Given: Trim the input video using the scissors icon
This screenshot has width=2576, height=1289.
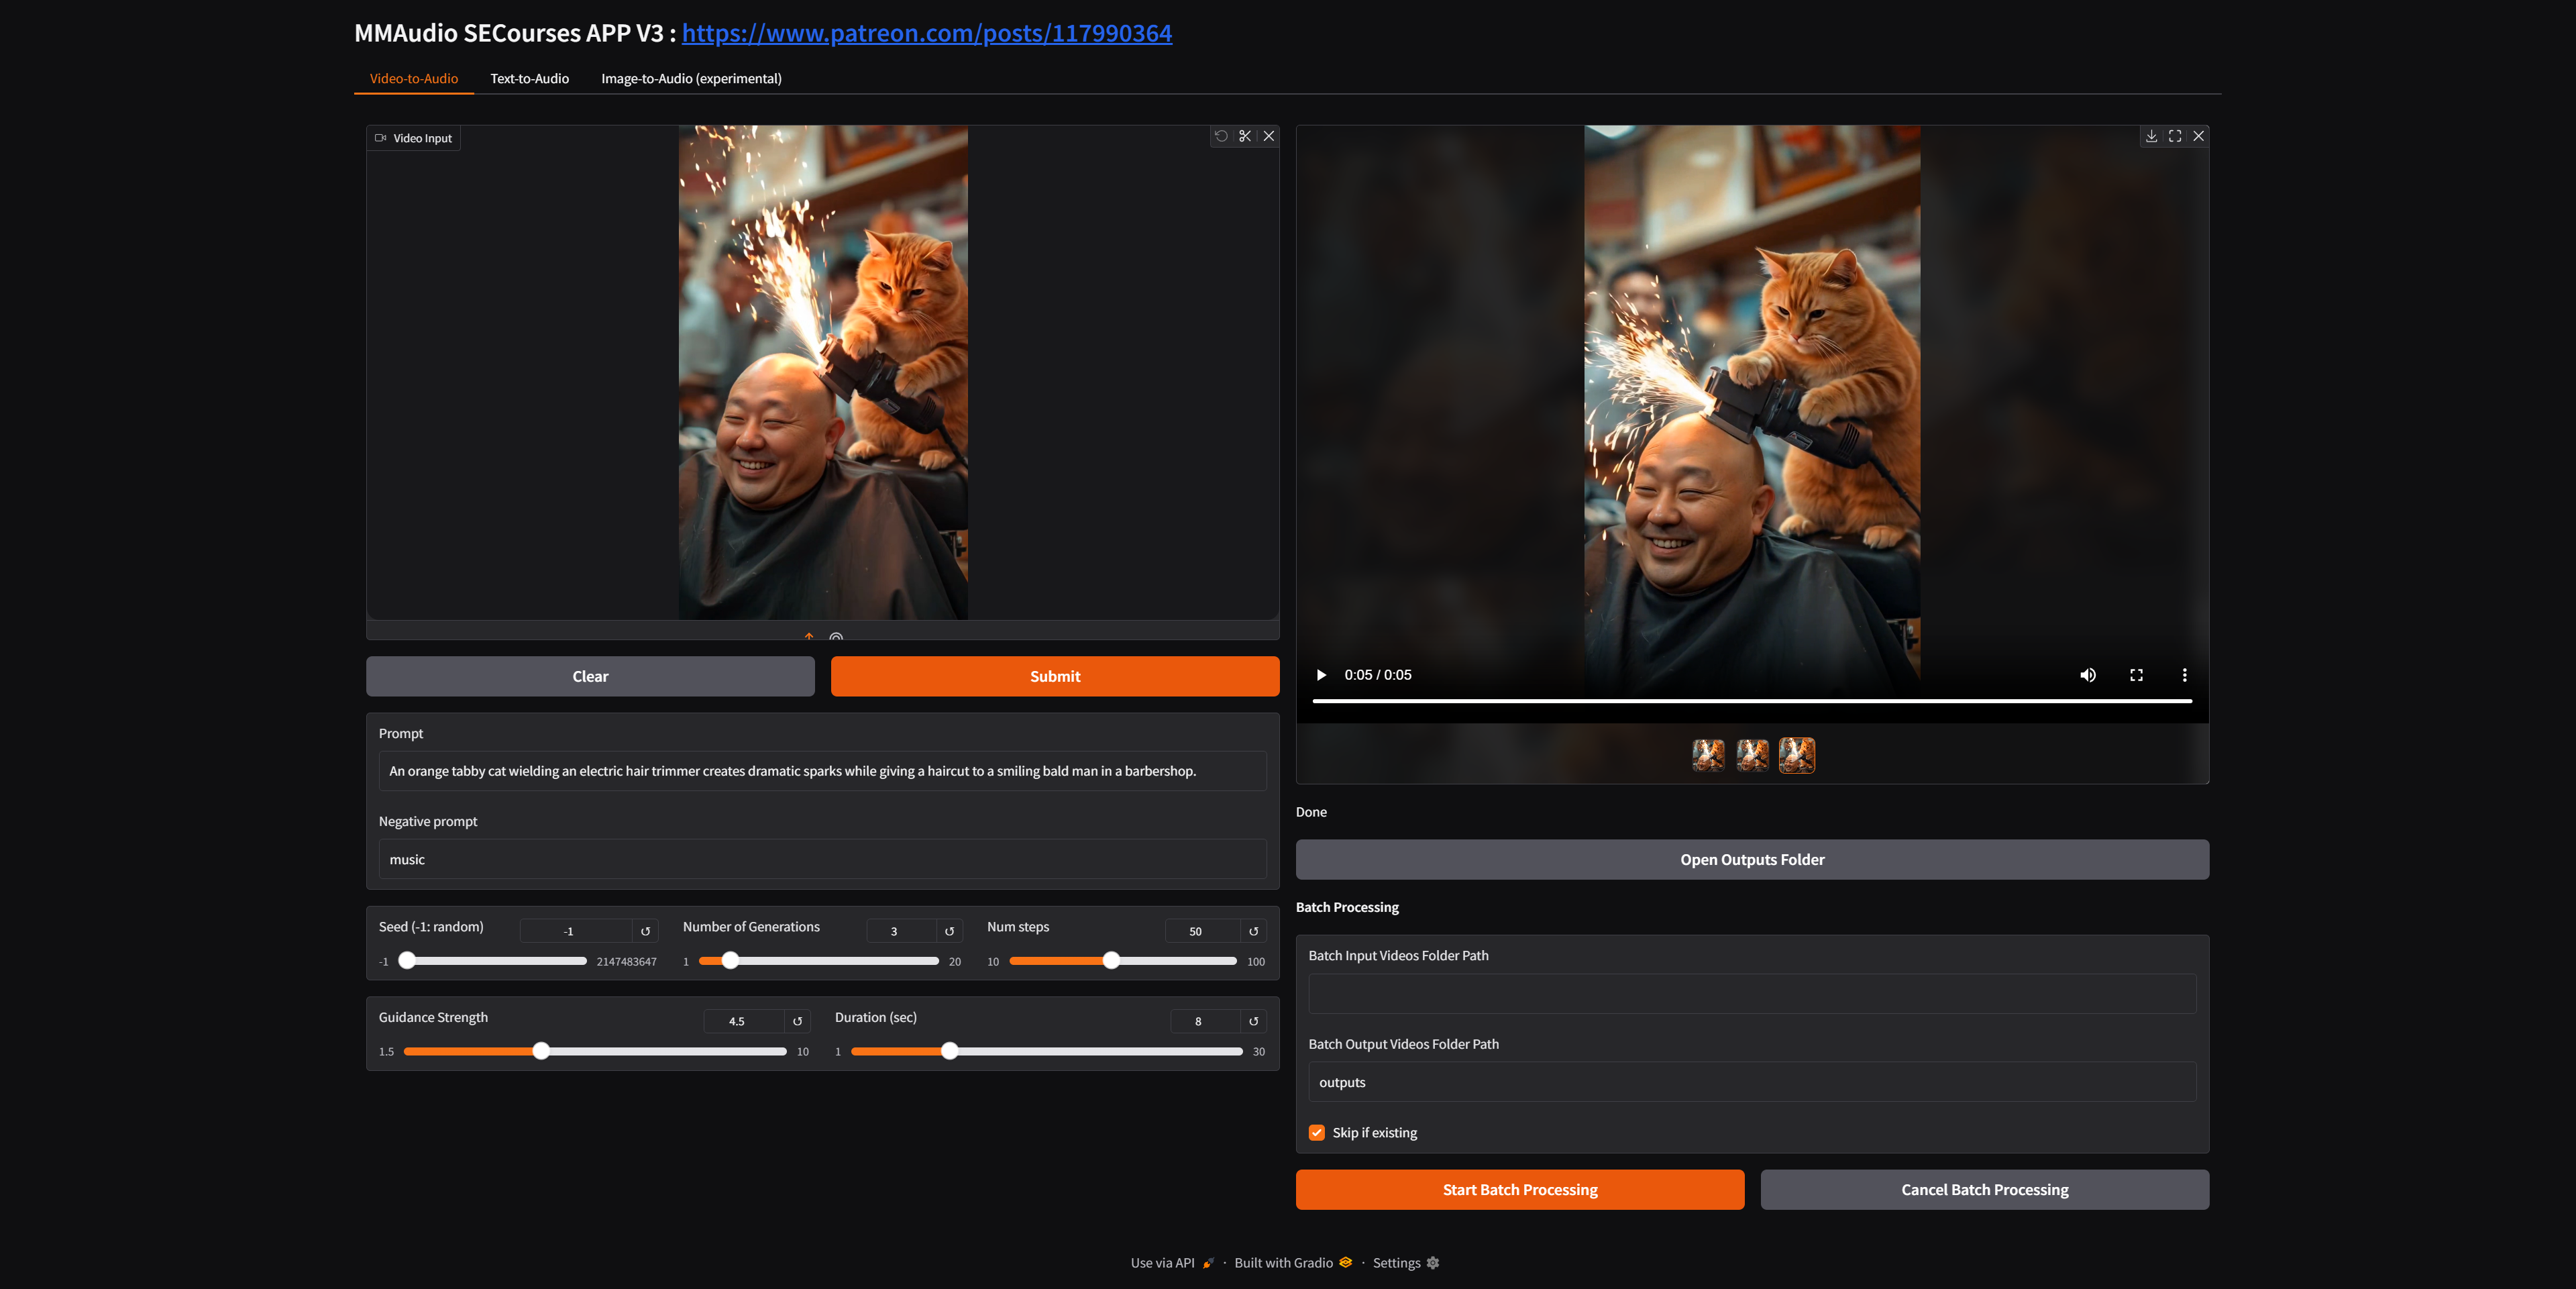Looking at the screenshot, I should 1245,137.
